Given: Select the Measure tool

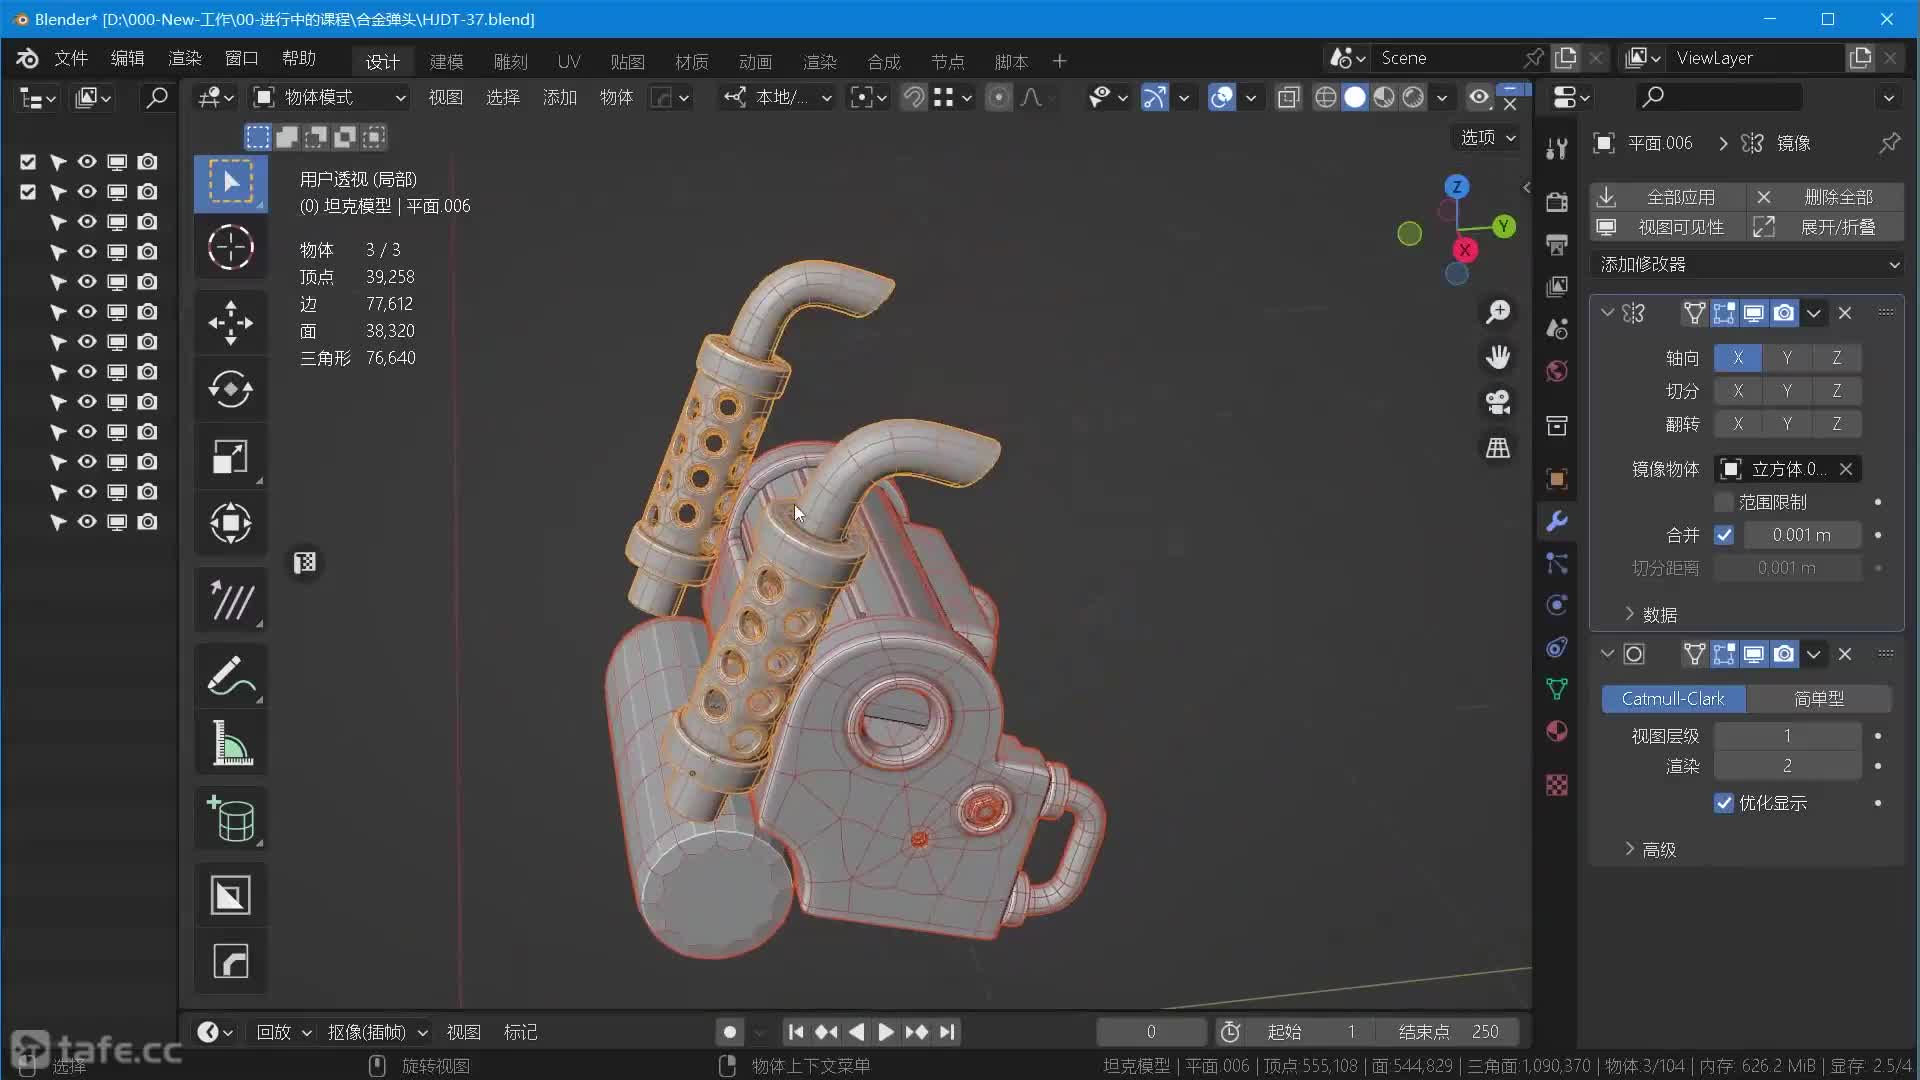Looking at the screenshot, I should [x=230, y=743].
